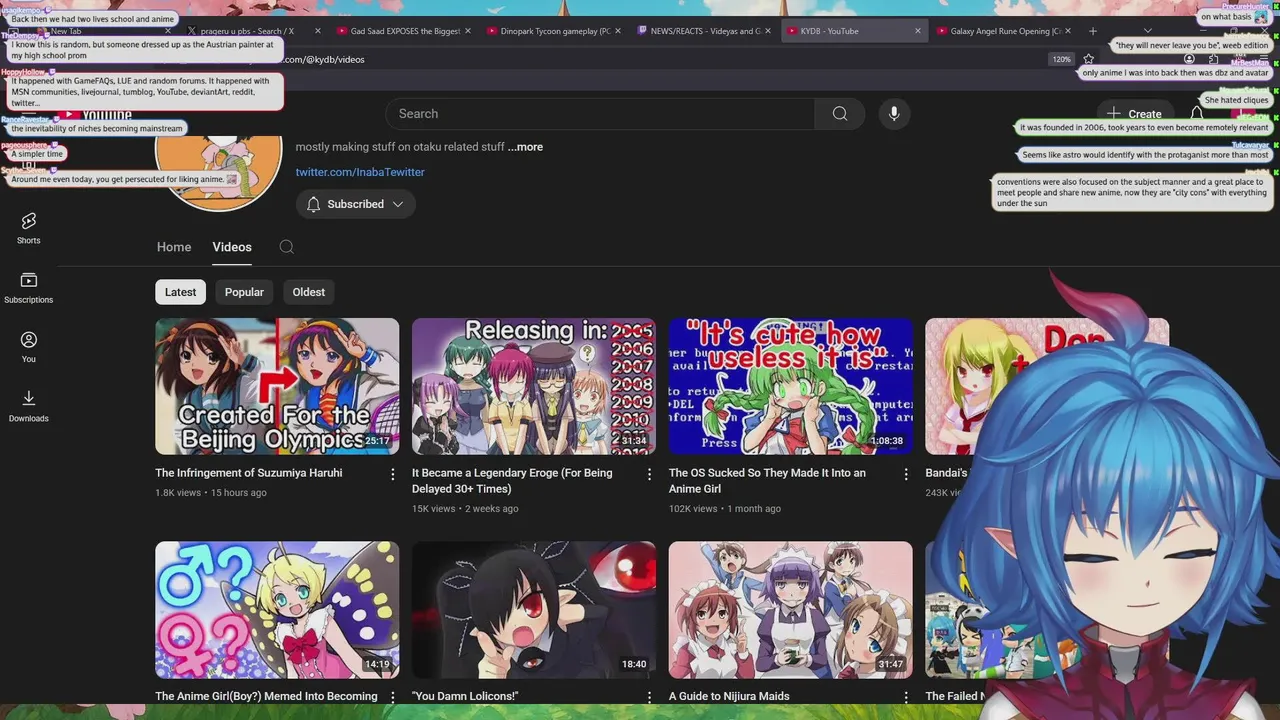Play Created For the Beijing Olympics thumbnail

click(277, 386)
